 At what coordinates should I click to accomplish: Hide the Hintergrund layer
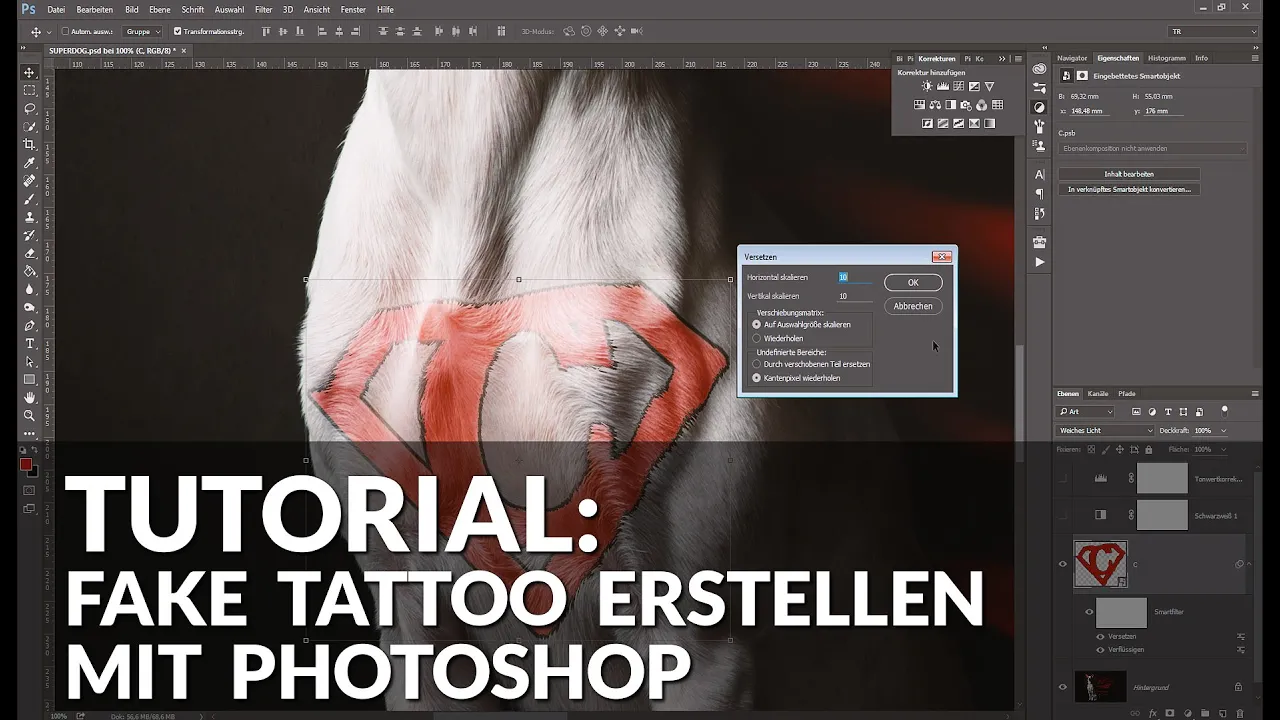tap(1063, 687)
